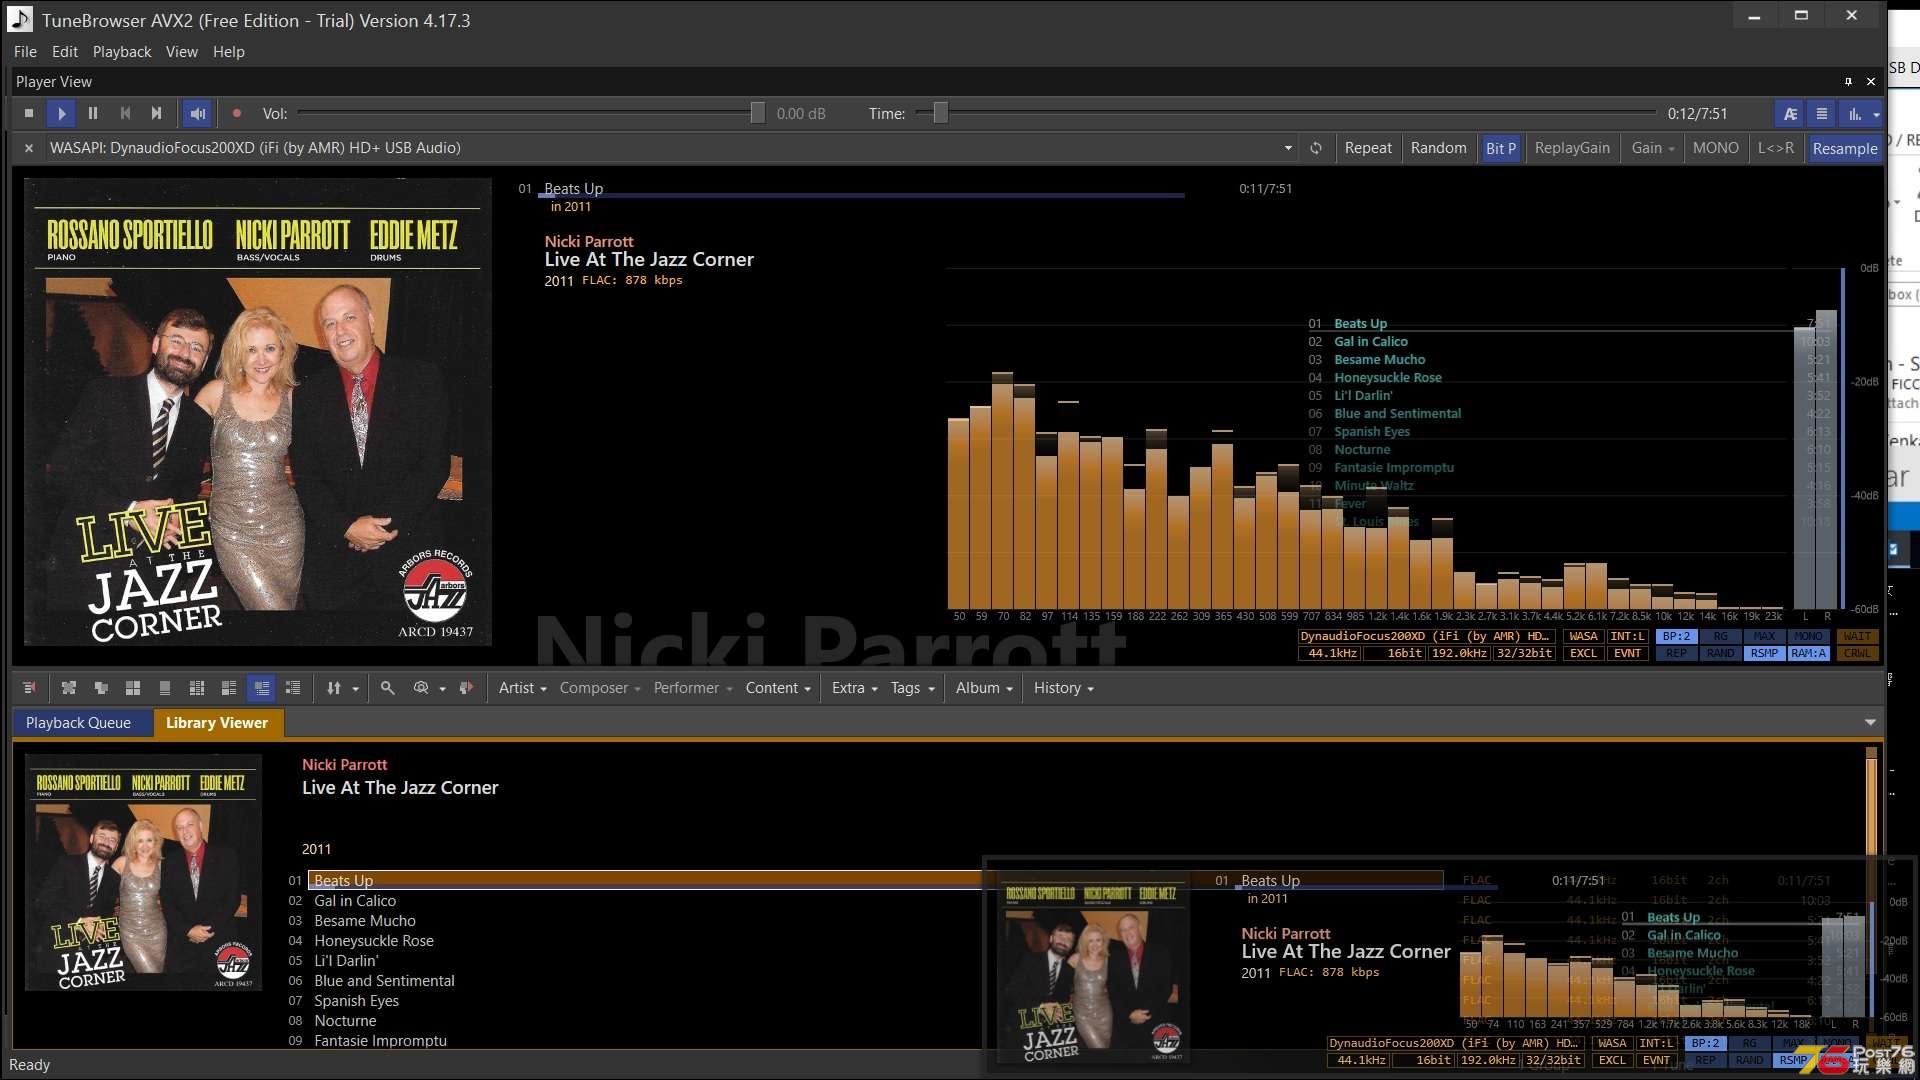Click the folder tree icon in library toolbar
Screen dimensions: 1920x1080
[x=101, y=688]
